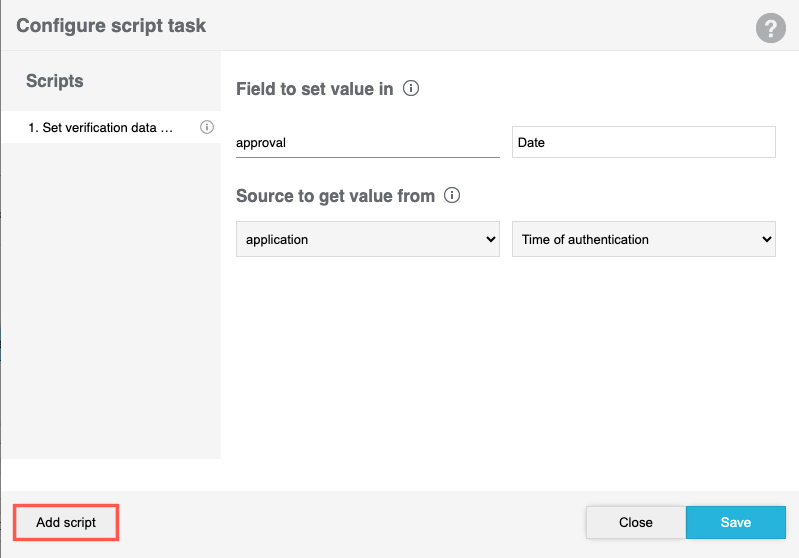
Task: Click the Source to get value from heading
Action: (335, 196)
